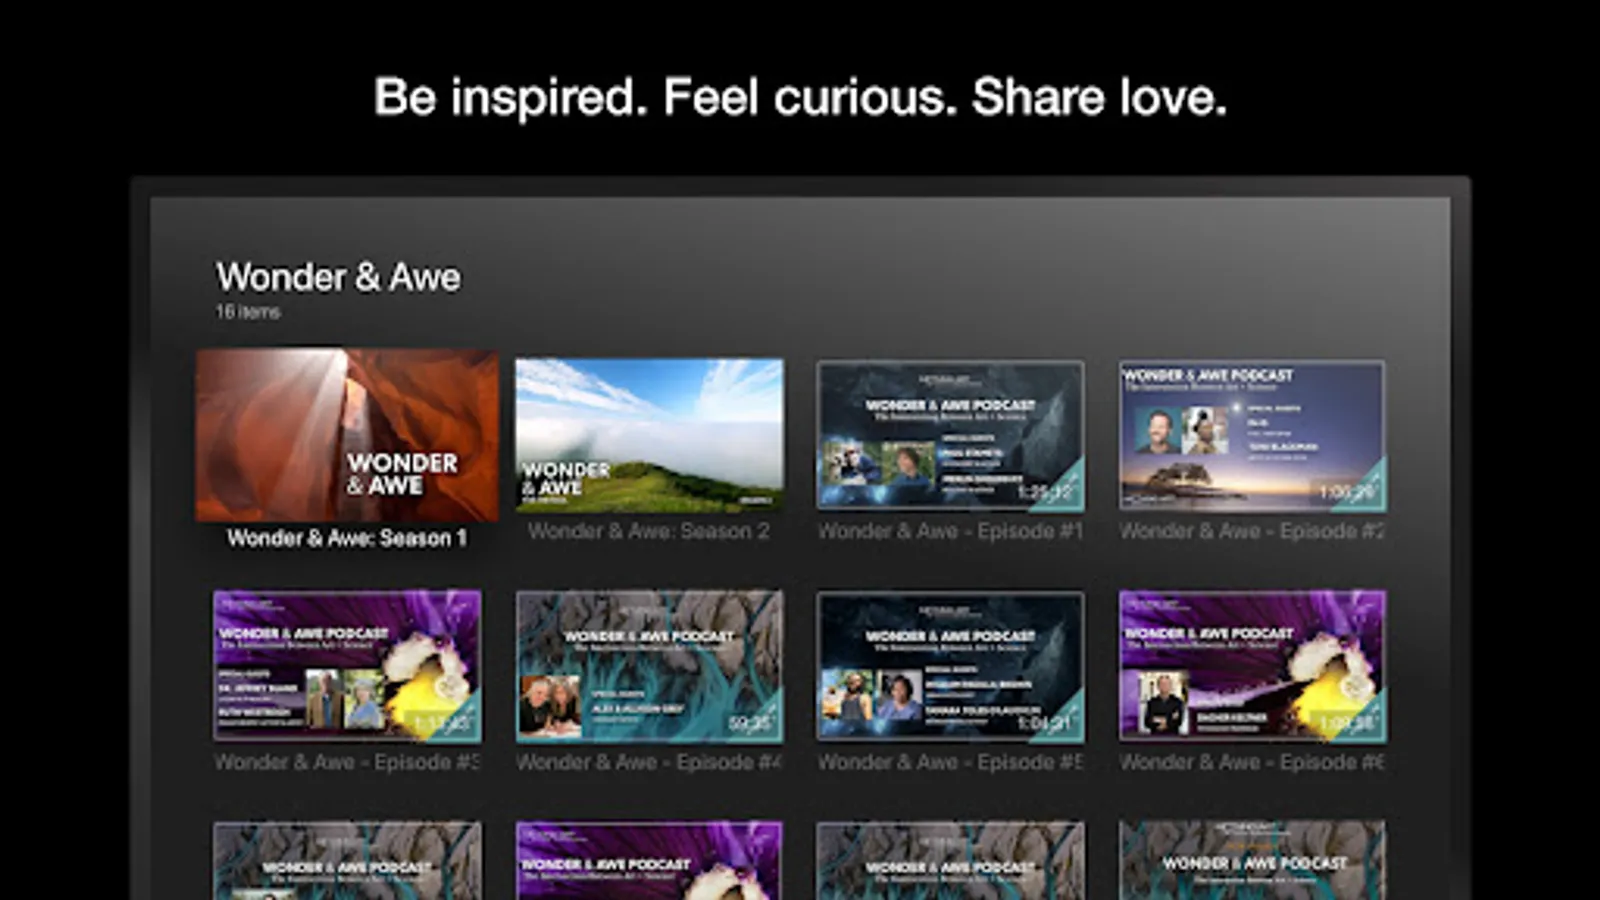Click the "Wonder & Awe - Episode #4" label
This screenshot has height=900, width=1600.
(649, 762)
